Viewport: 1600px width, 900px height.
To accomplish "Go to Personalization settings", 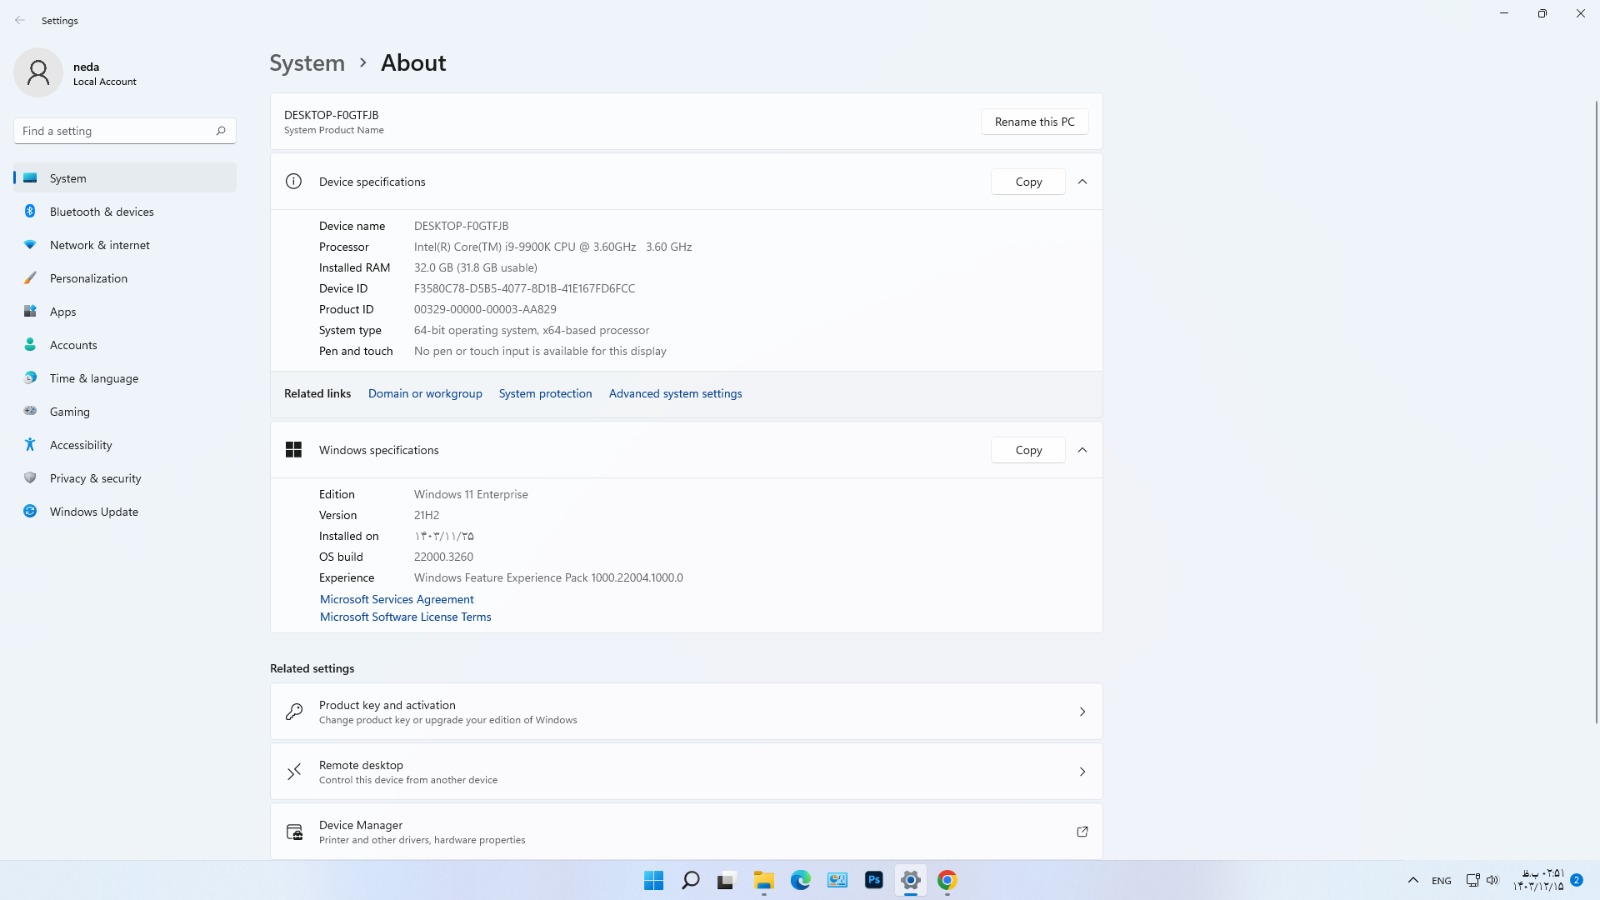I will coord(88,279).
